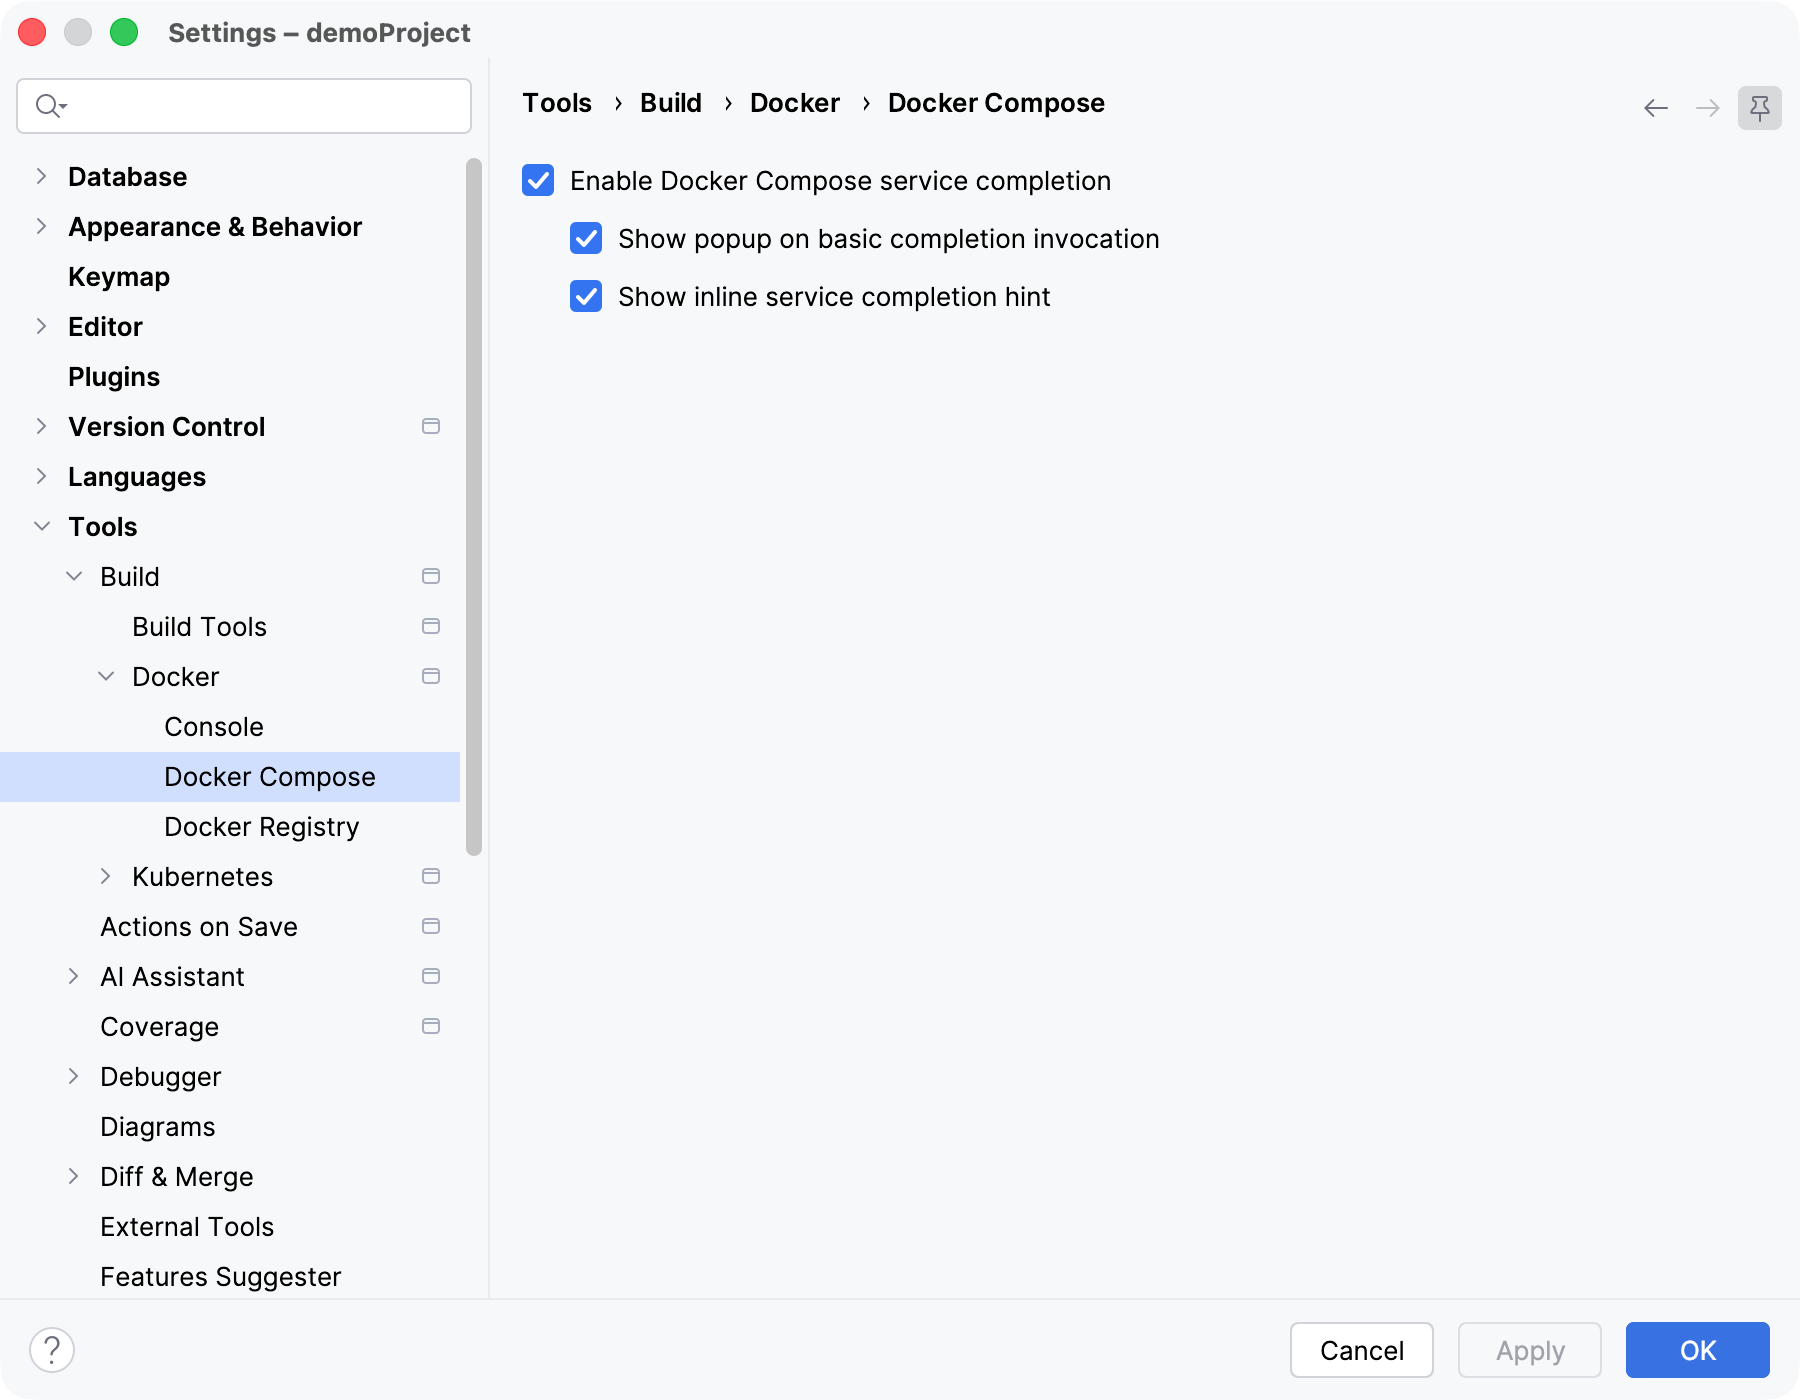Image resolution: width=1800 pixels, height=1400 pixels.
Task: Focus the settings search field
Action: tap(244, 106)
